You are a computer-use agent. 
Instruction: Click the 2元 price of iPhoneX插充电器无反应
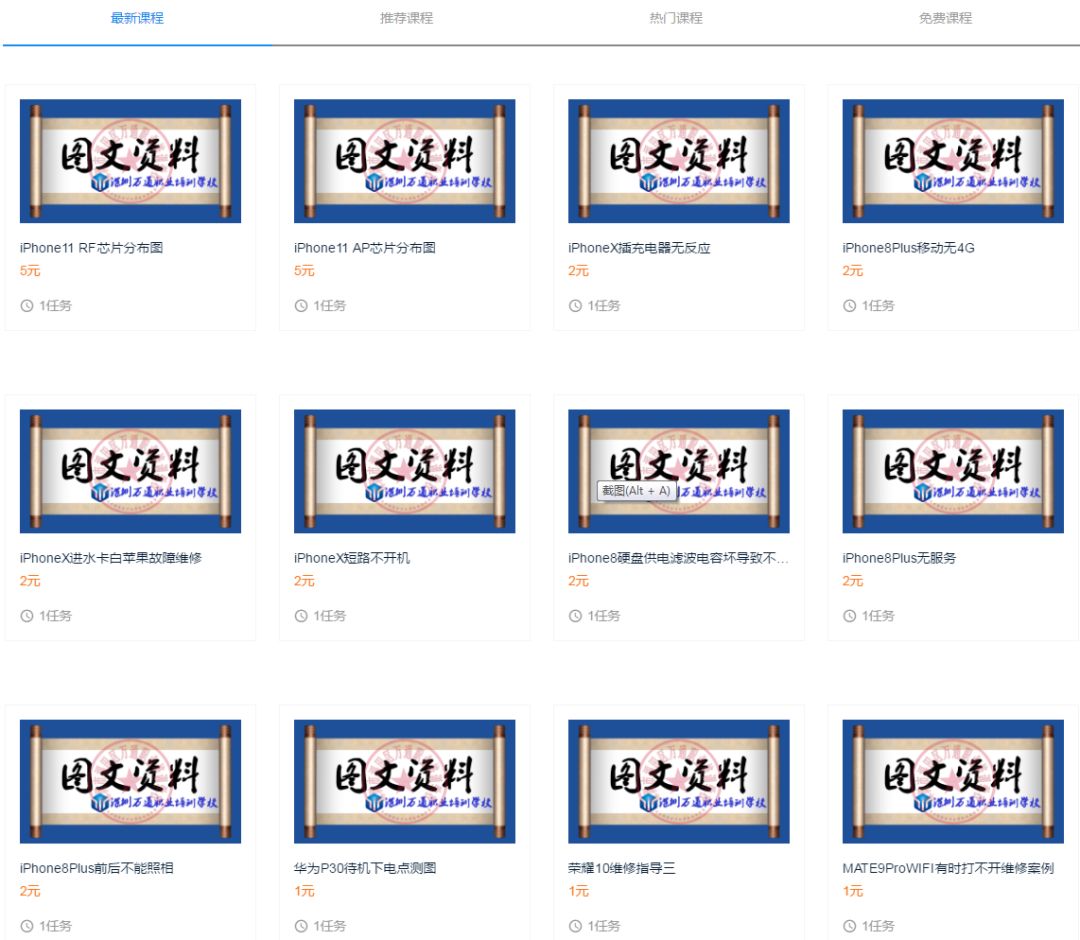click(579, 271)
